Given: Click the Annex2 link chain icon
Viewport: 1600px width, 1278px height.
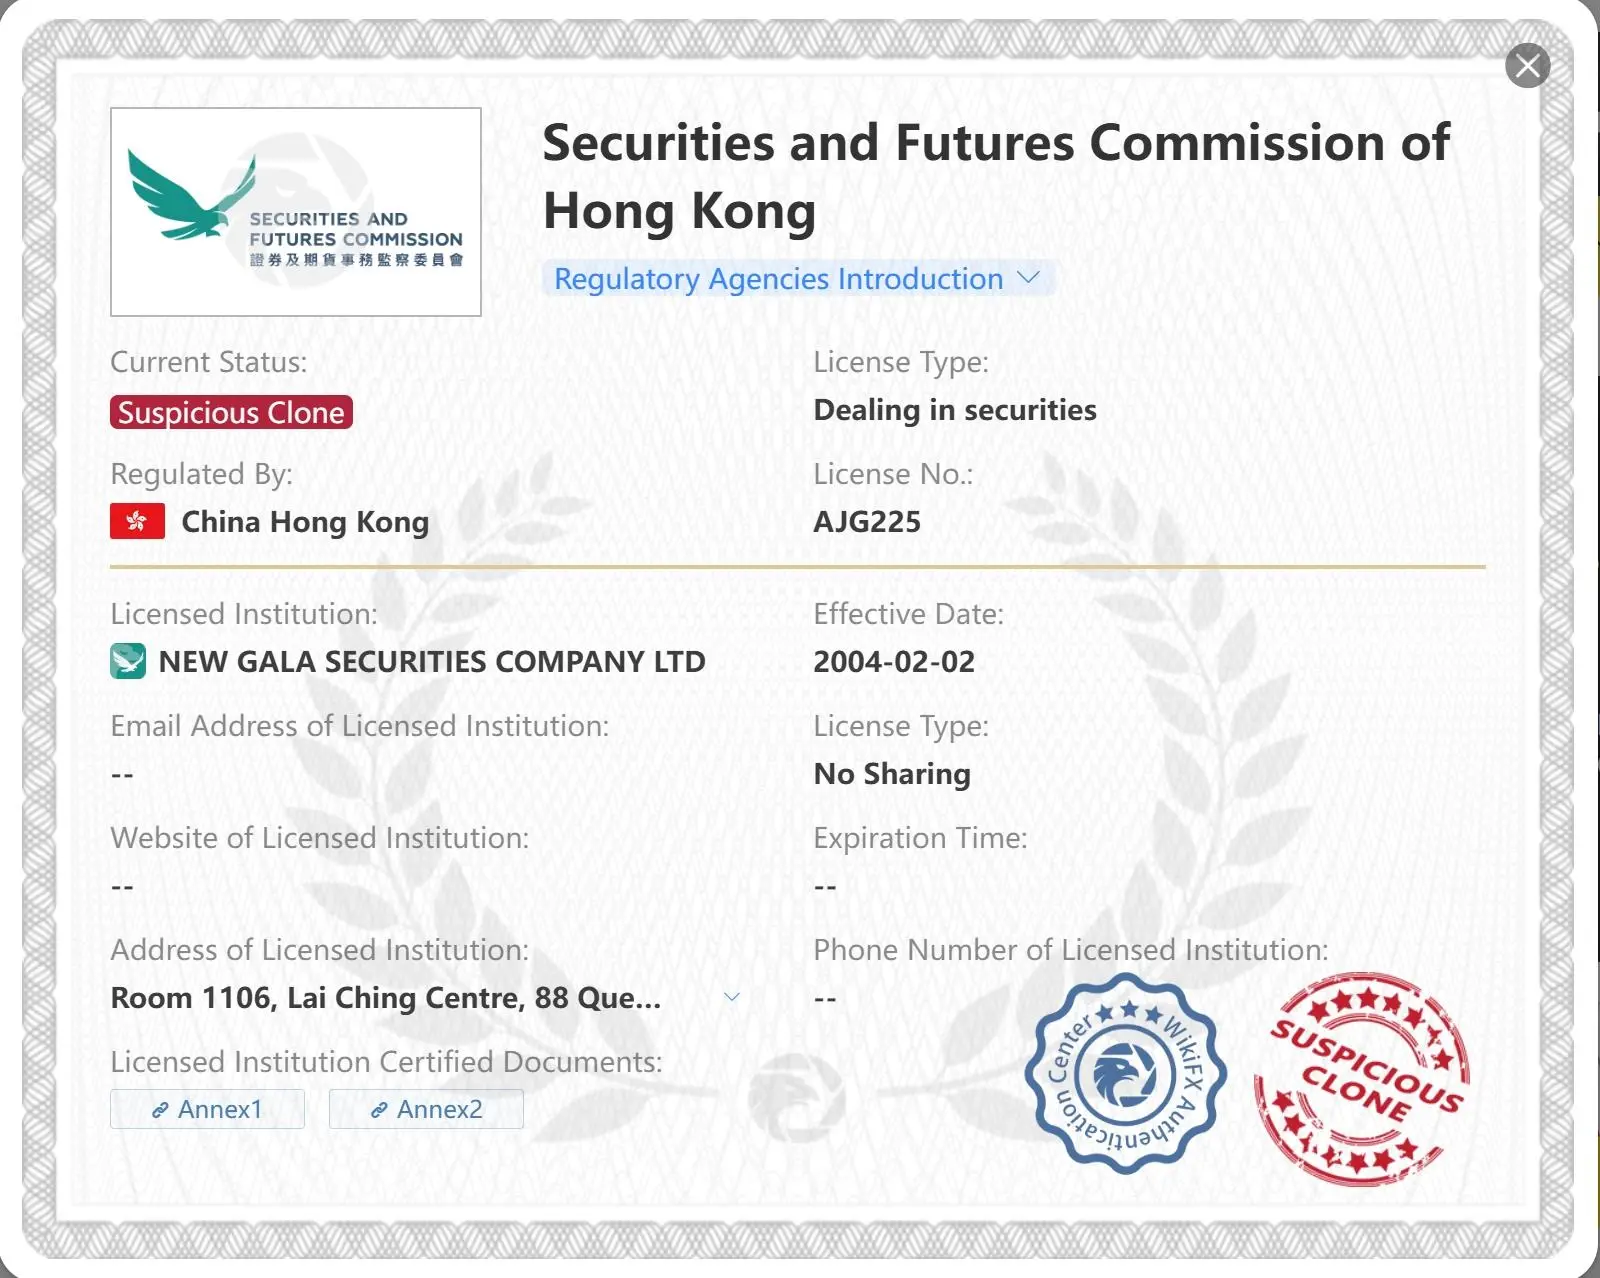Looking at the screenshot, I should click(x=379, y=1110).
